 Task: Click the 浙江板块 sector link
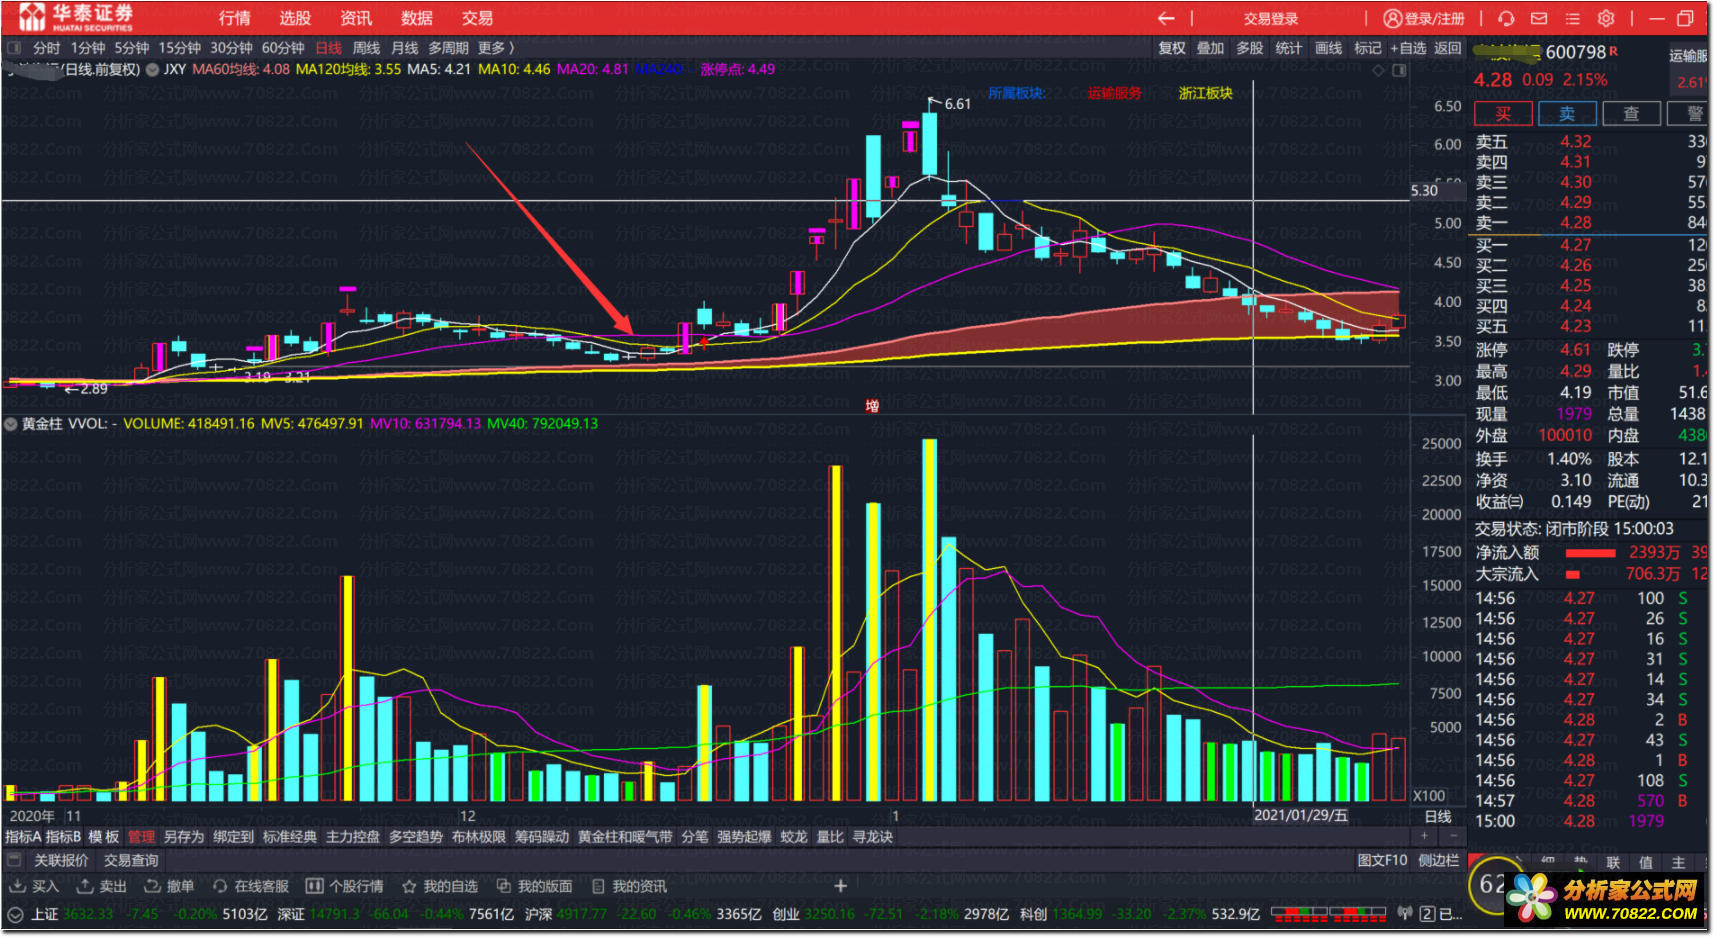1206,93
